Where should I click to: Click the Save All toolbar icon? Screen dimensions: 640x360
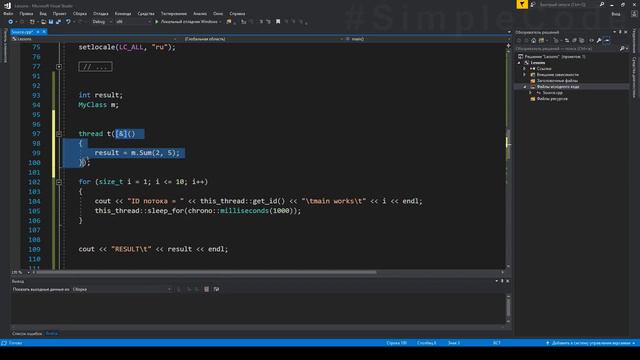tap(58, 22)
